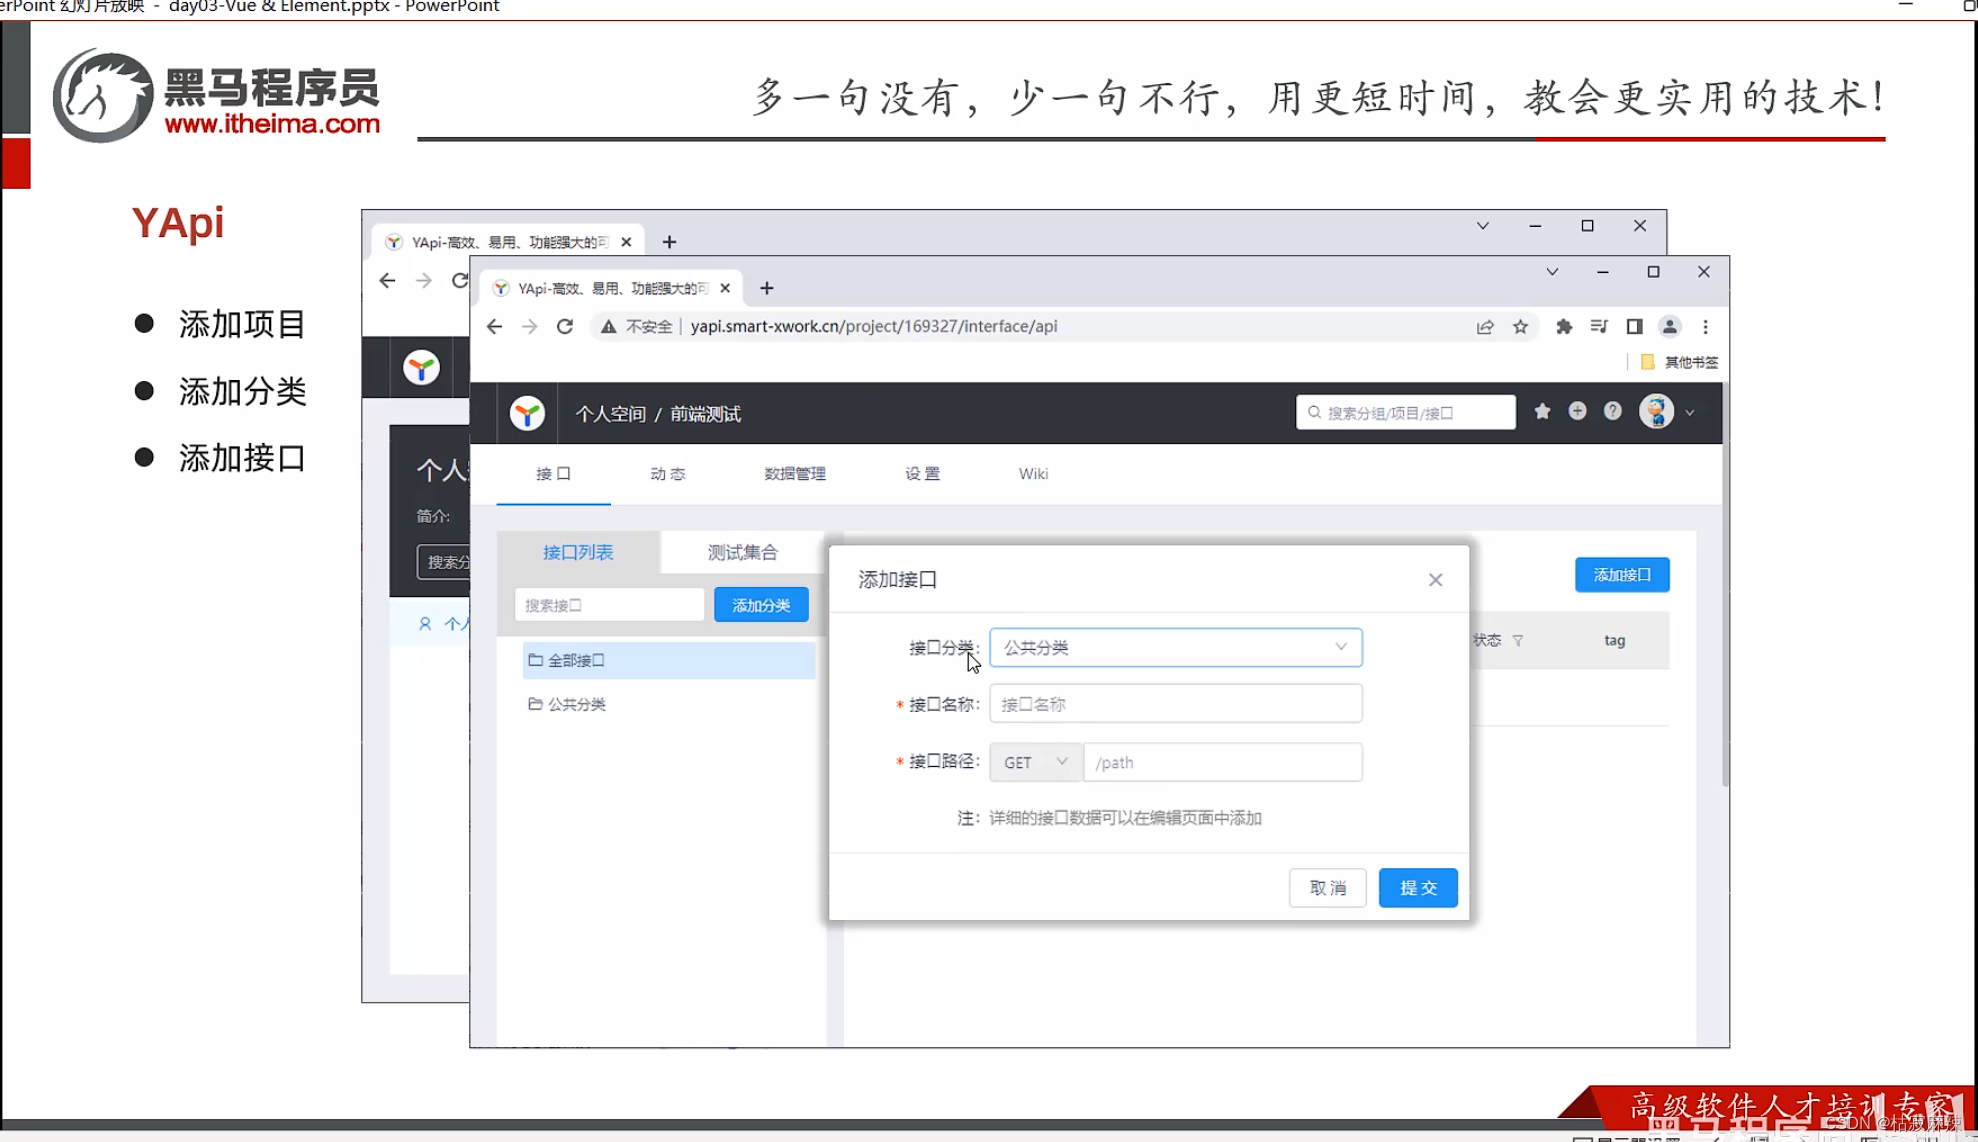
Task: Select the 全部接口 tree item
Action: 575,660
